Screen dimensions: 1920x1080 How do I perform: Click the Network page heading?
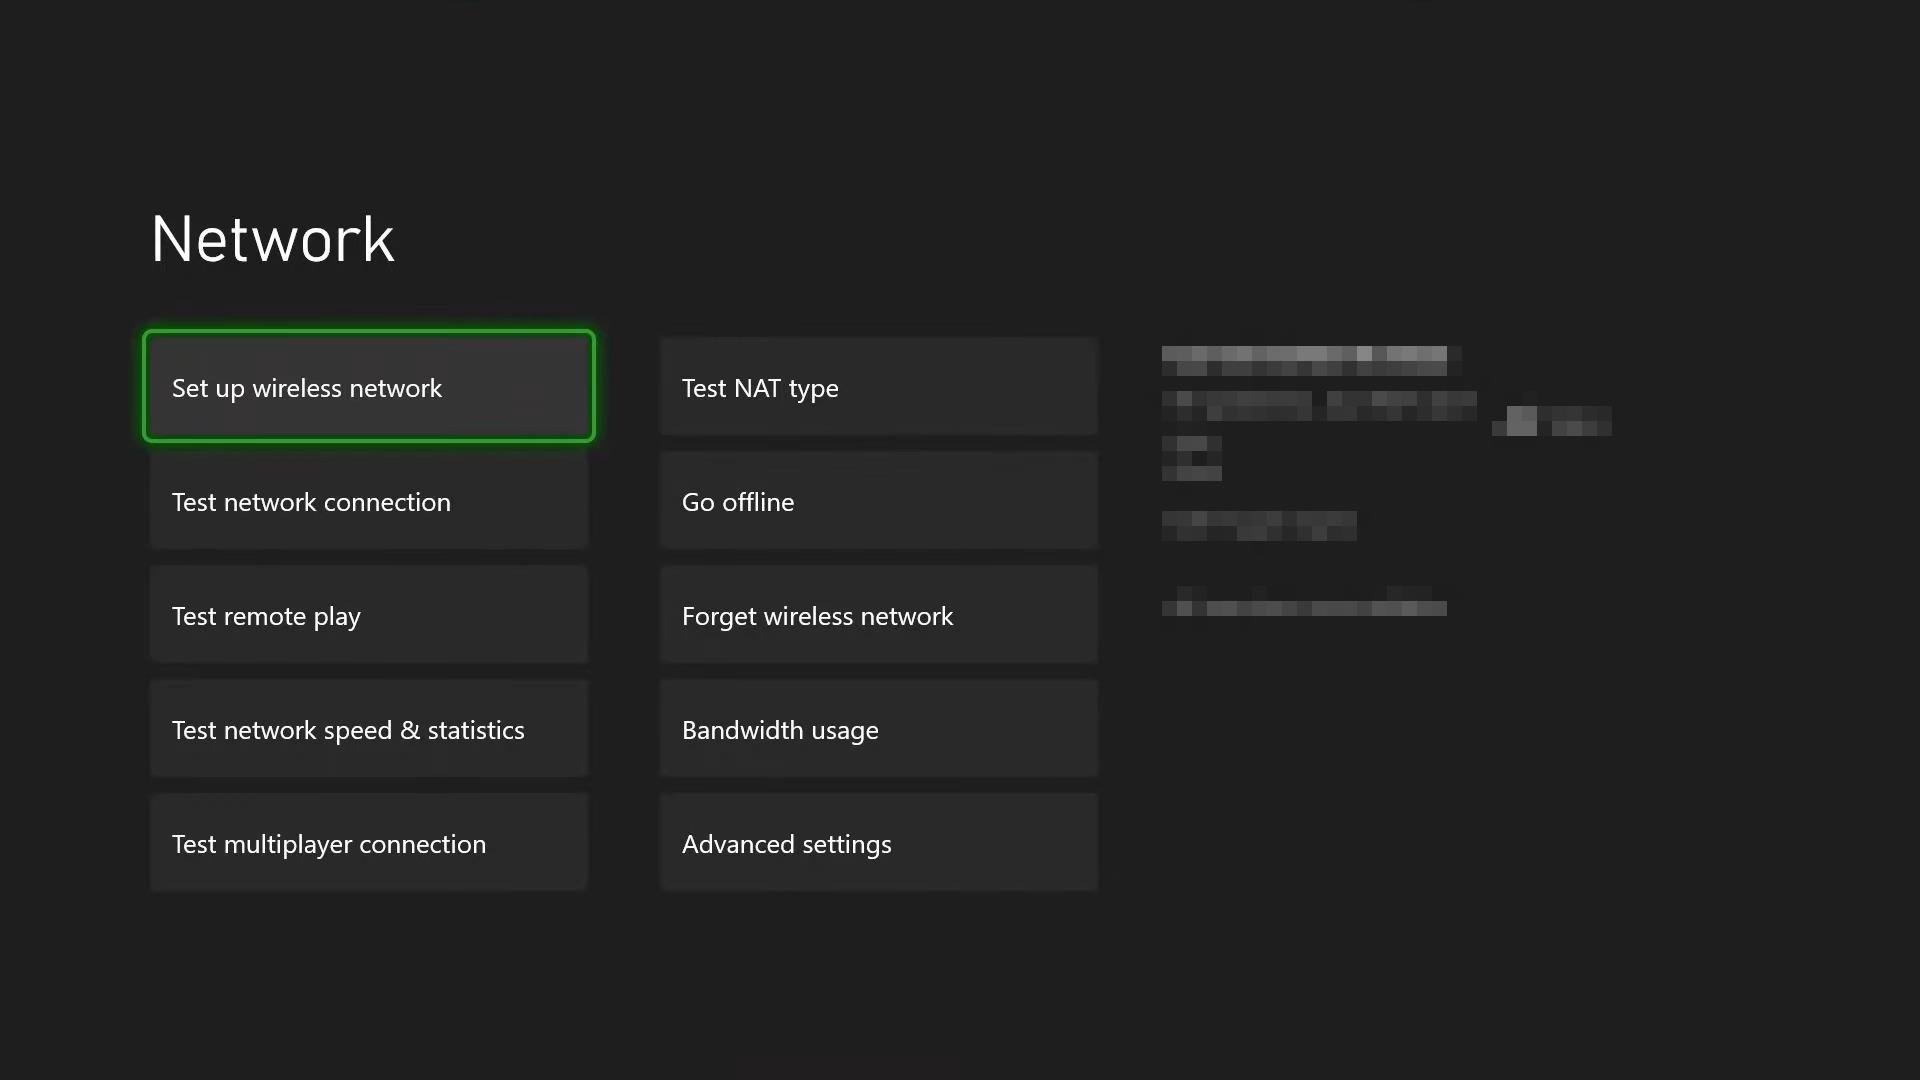[x=272, y=240]
